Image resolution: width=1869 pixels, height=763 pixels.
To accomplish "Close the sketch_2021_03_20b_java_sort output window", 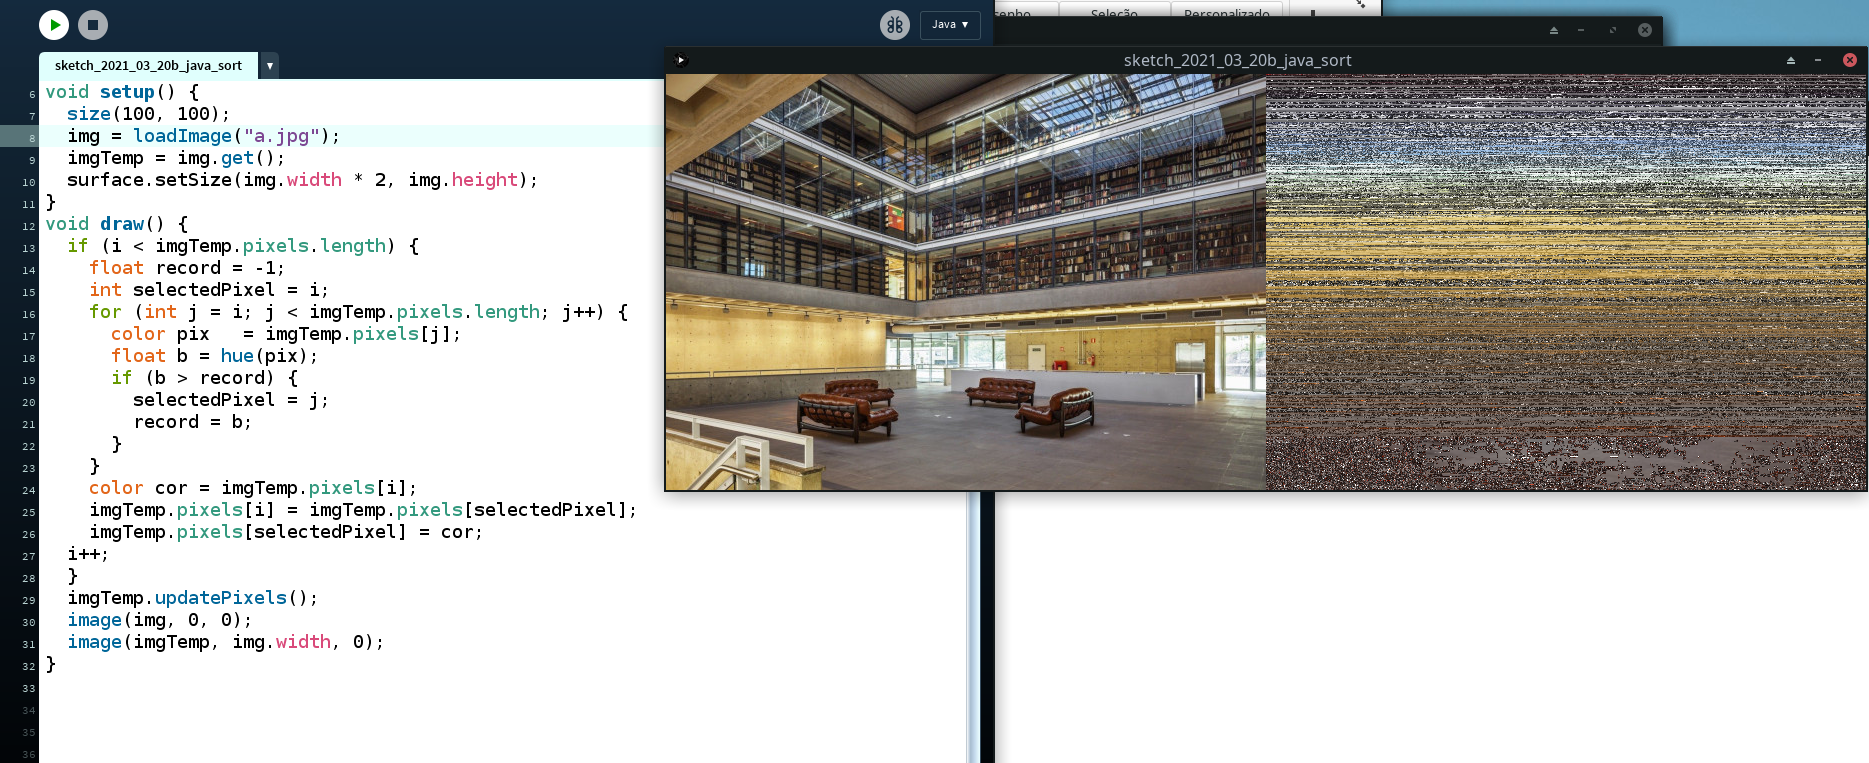I will pyautogui.click(x=1850, y=60).
